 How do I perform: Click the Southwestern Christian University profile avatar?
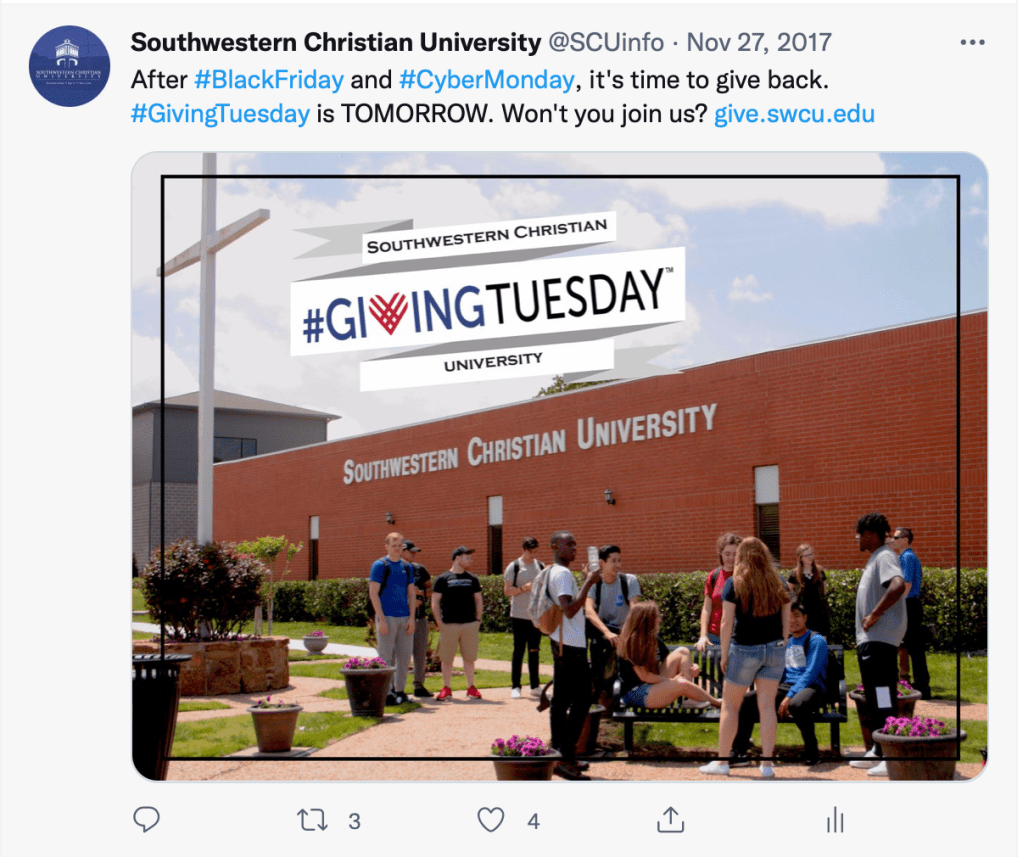[69, 66]
